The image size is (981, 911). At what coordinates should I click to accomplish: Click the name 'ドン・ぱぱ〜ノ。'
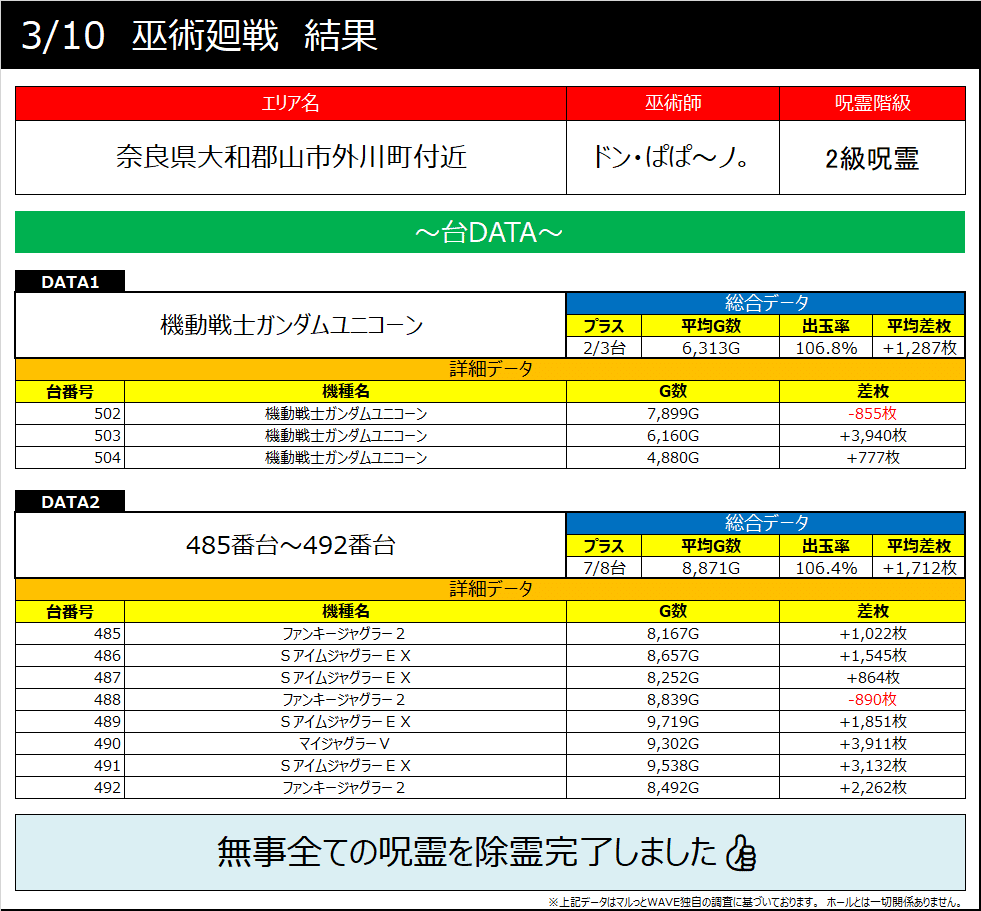point(670,157)
